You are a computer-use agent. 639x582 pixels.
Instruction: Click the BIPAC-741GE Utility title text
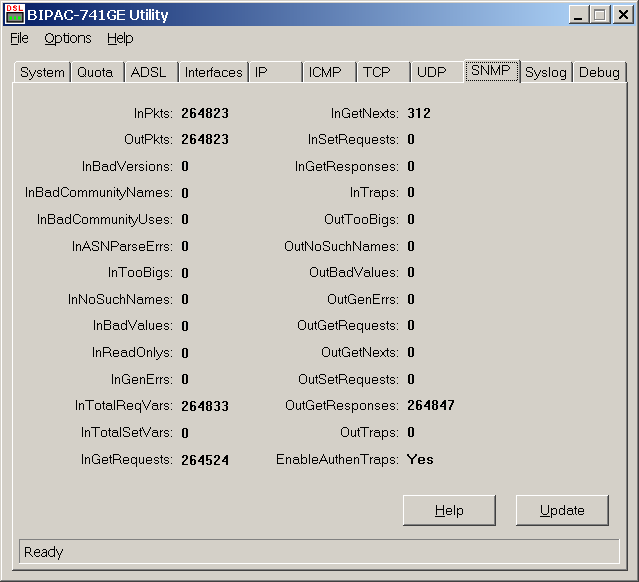coord(98,15)
